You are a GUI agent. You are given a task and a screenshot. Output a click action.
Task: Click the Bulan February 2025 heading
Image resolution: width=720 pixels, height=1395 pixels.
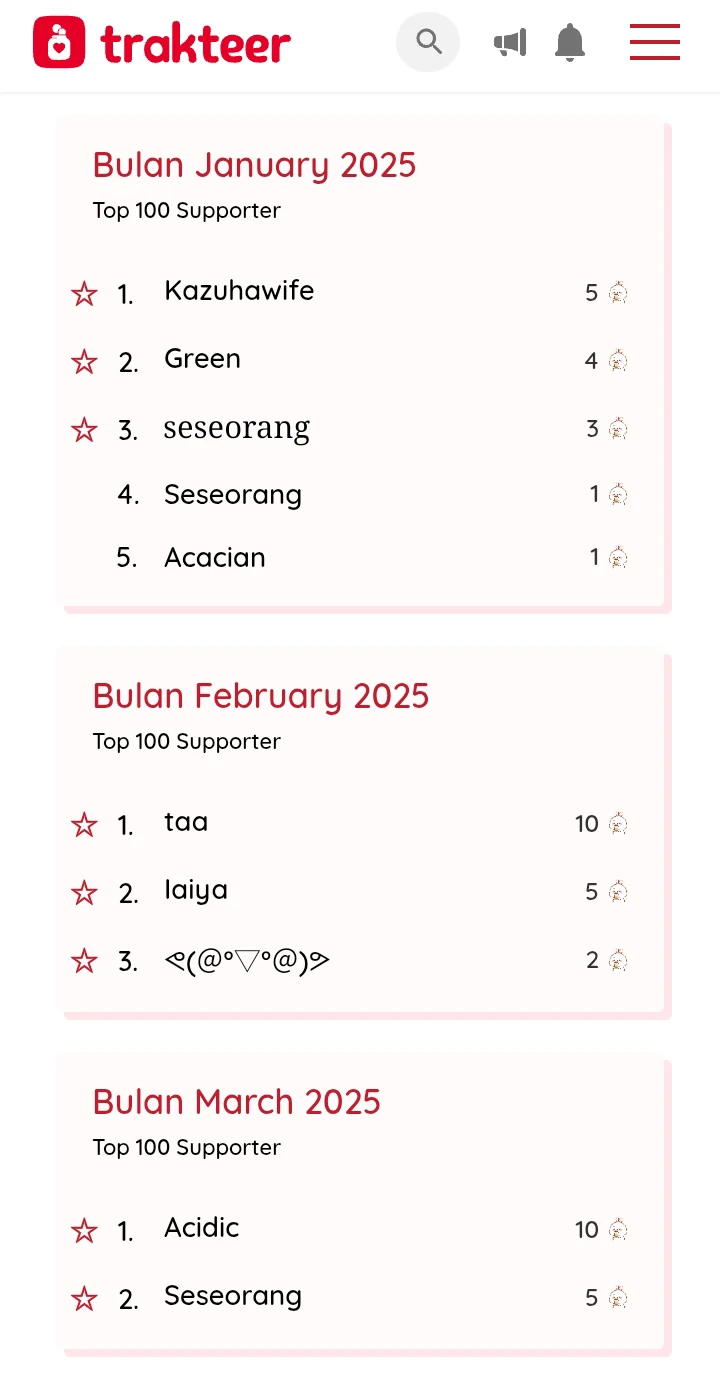[261, 696]
